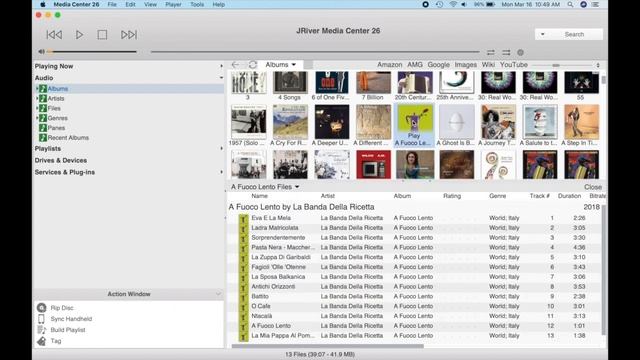Select Genres in the Audio tree
The width and height of the screenshot is (640, 360).
tap(58, 118)
